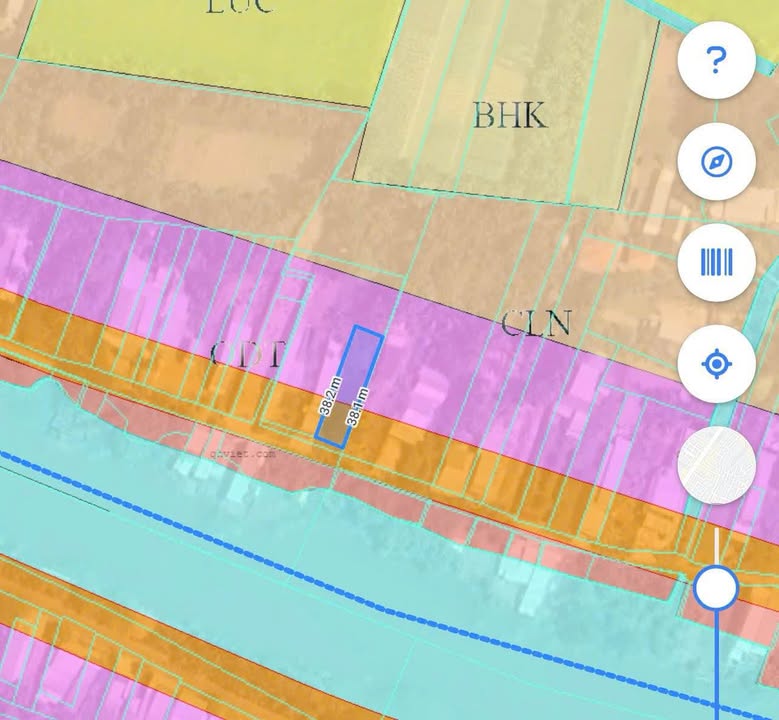Click the barcode-style stripes icon button
This screenshot has width=779, height=720.
pos(715,263)
